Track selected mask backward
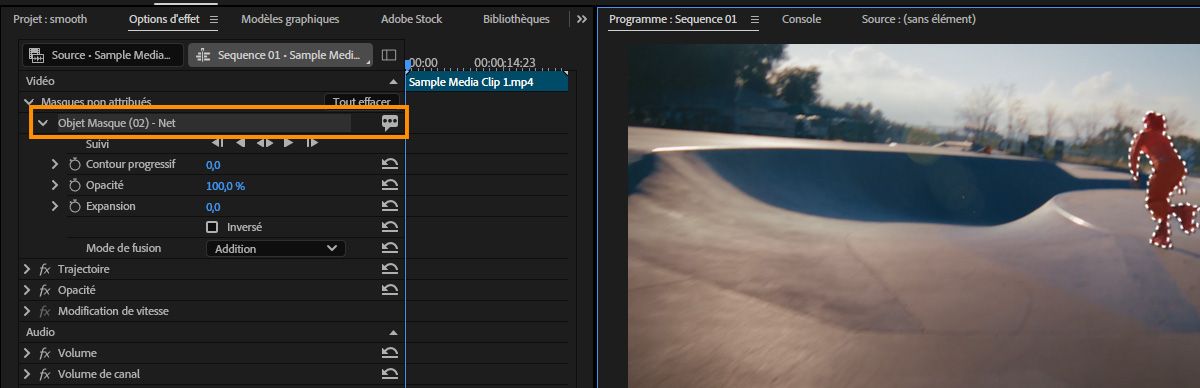 coord(240,143)
